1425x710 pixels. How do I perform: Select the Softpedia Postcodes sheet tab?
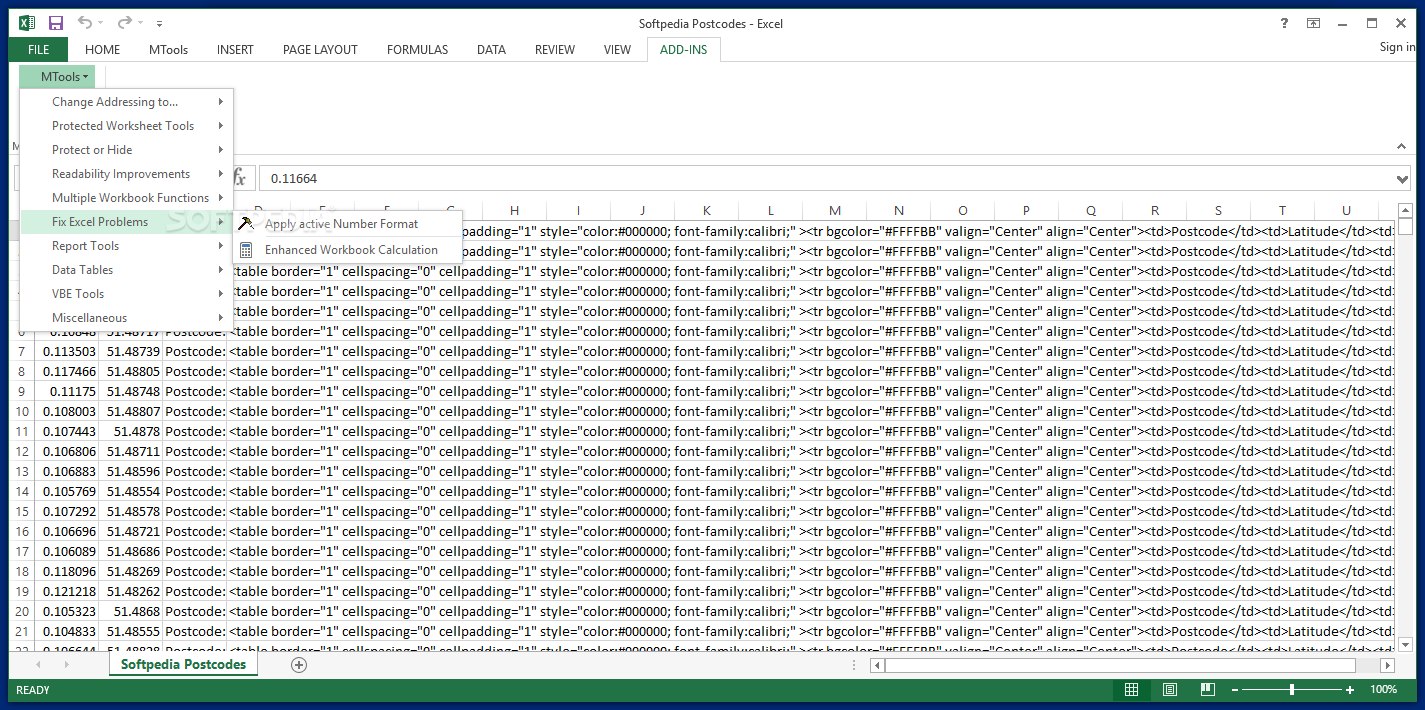(x=183, y=665)
